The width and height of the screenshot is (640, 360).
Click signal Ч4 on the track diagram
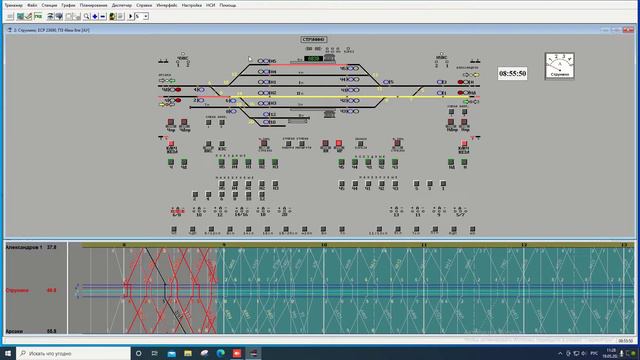coord(350,79)
